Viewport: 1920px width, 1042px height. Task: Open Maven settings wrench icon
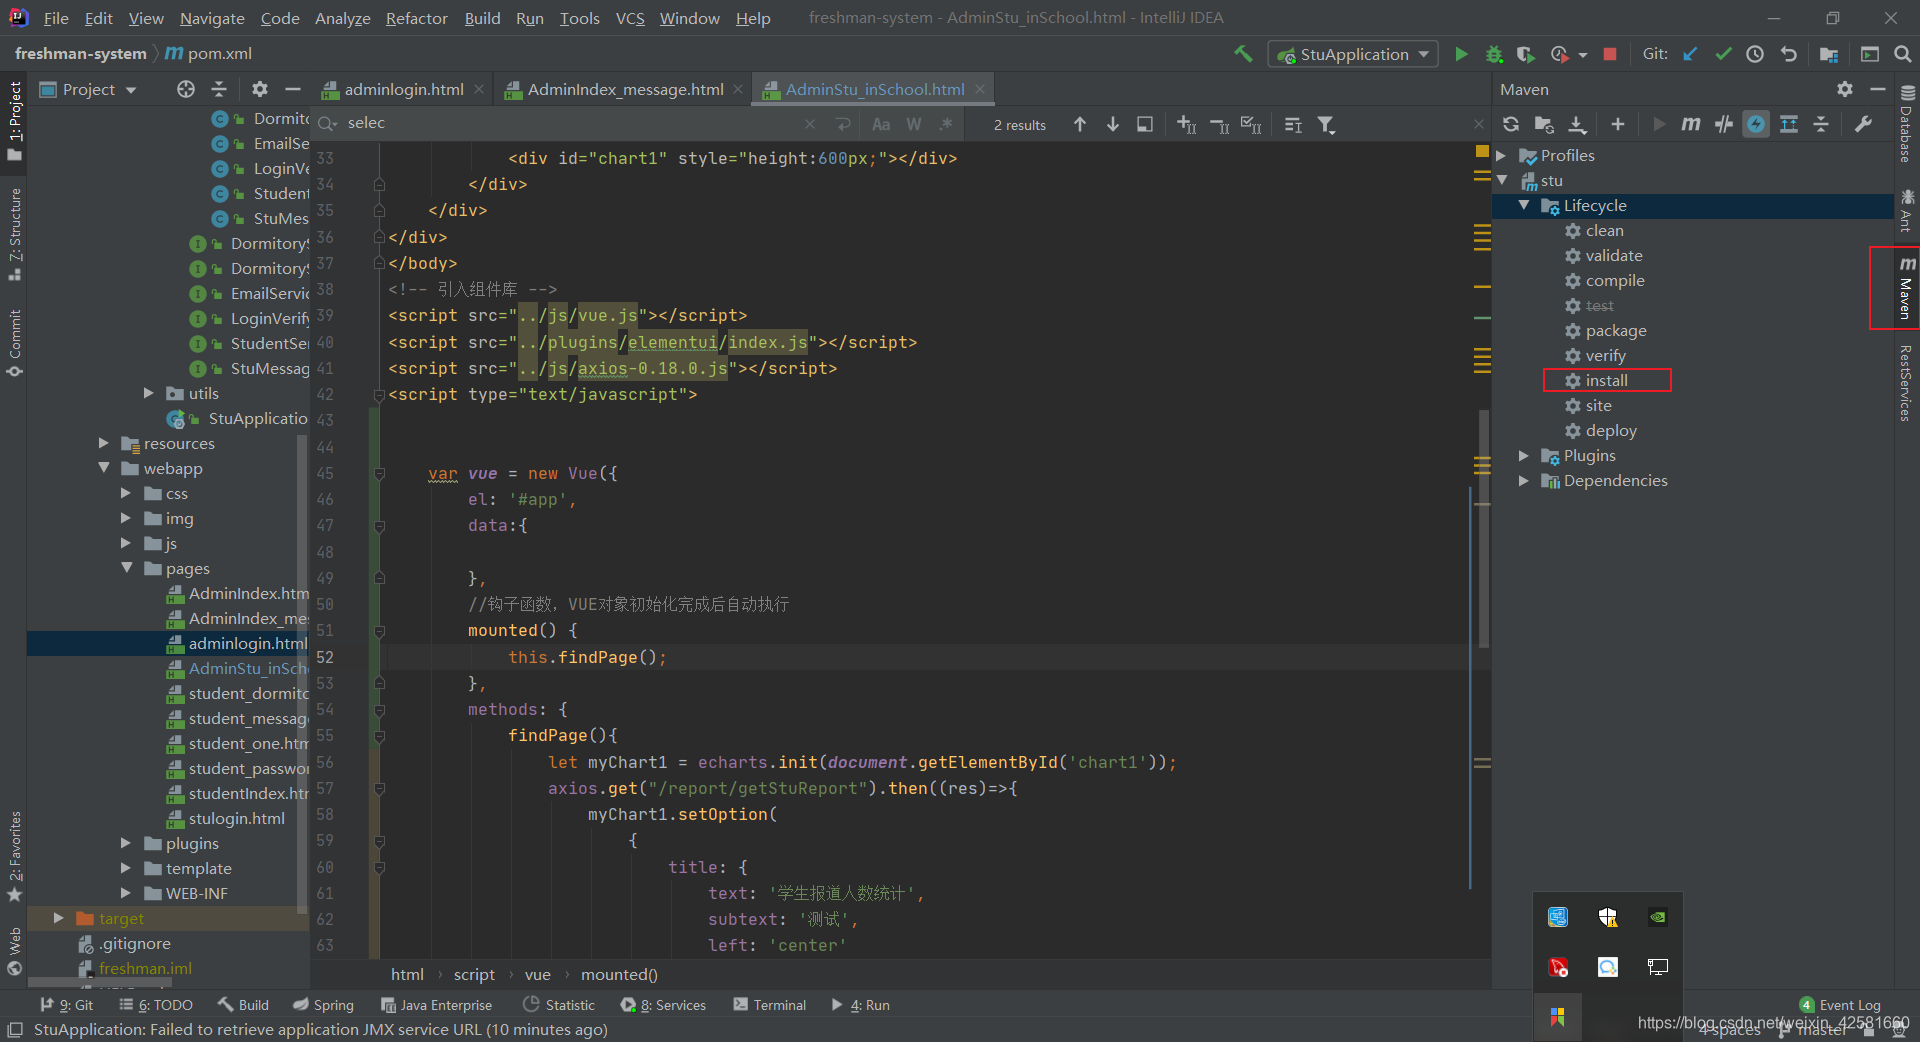pos(1863,124)
